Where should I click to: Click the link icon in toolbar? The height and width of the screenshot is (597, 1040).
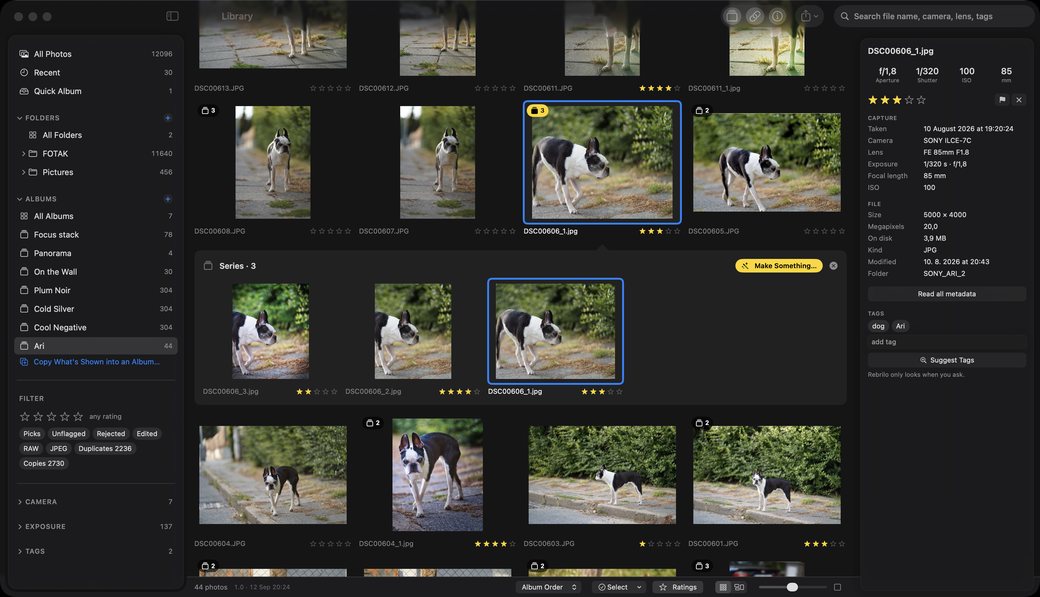pos(755,16)
